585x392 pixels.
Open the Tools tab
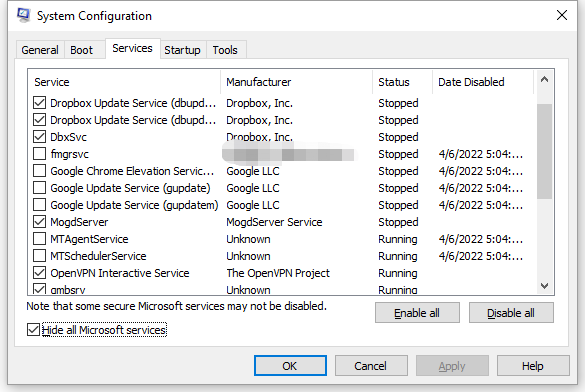225,50
